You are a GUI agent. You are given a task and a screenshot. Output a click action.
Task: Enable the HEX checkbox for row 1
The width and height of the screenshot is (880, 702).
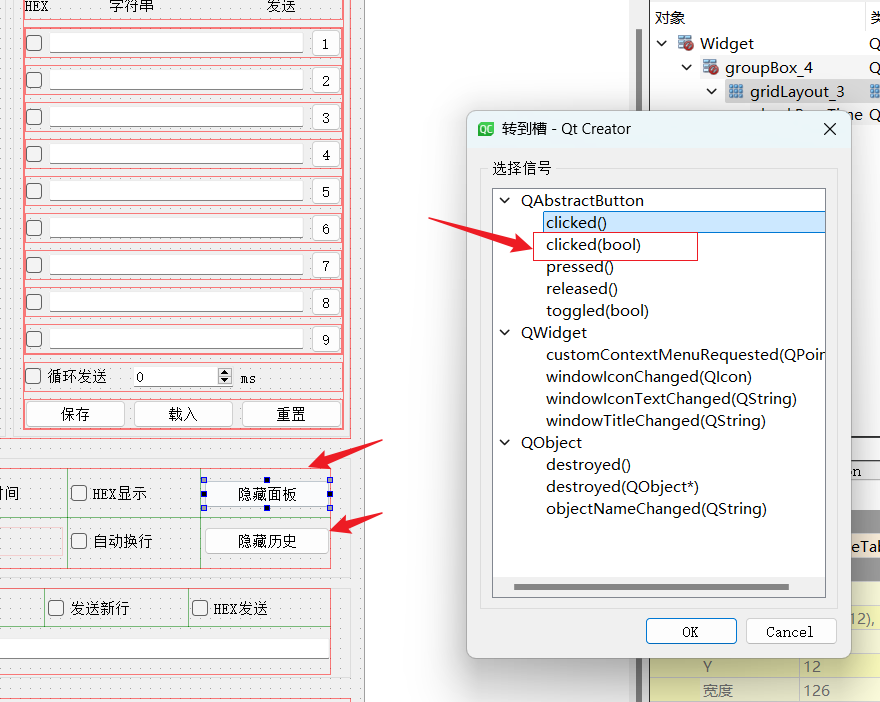(34, 43)
